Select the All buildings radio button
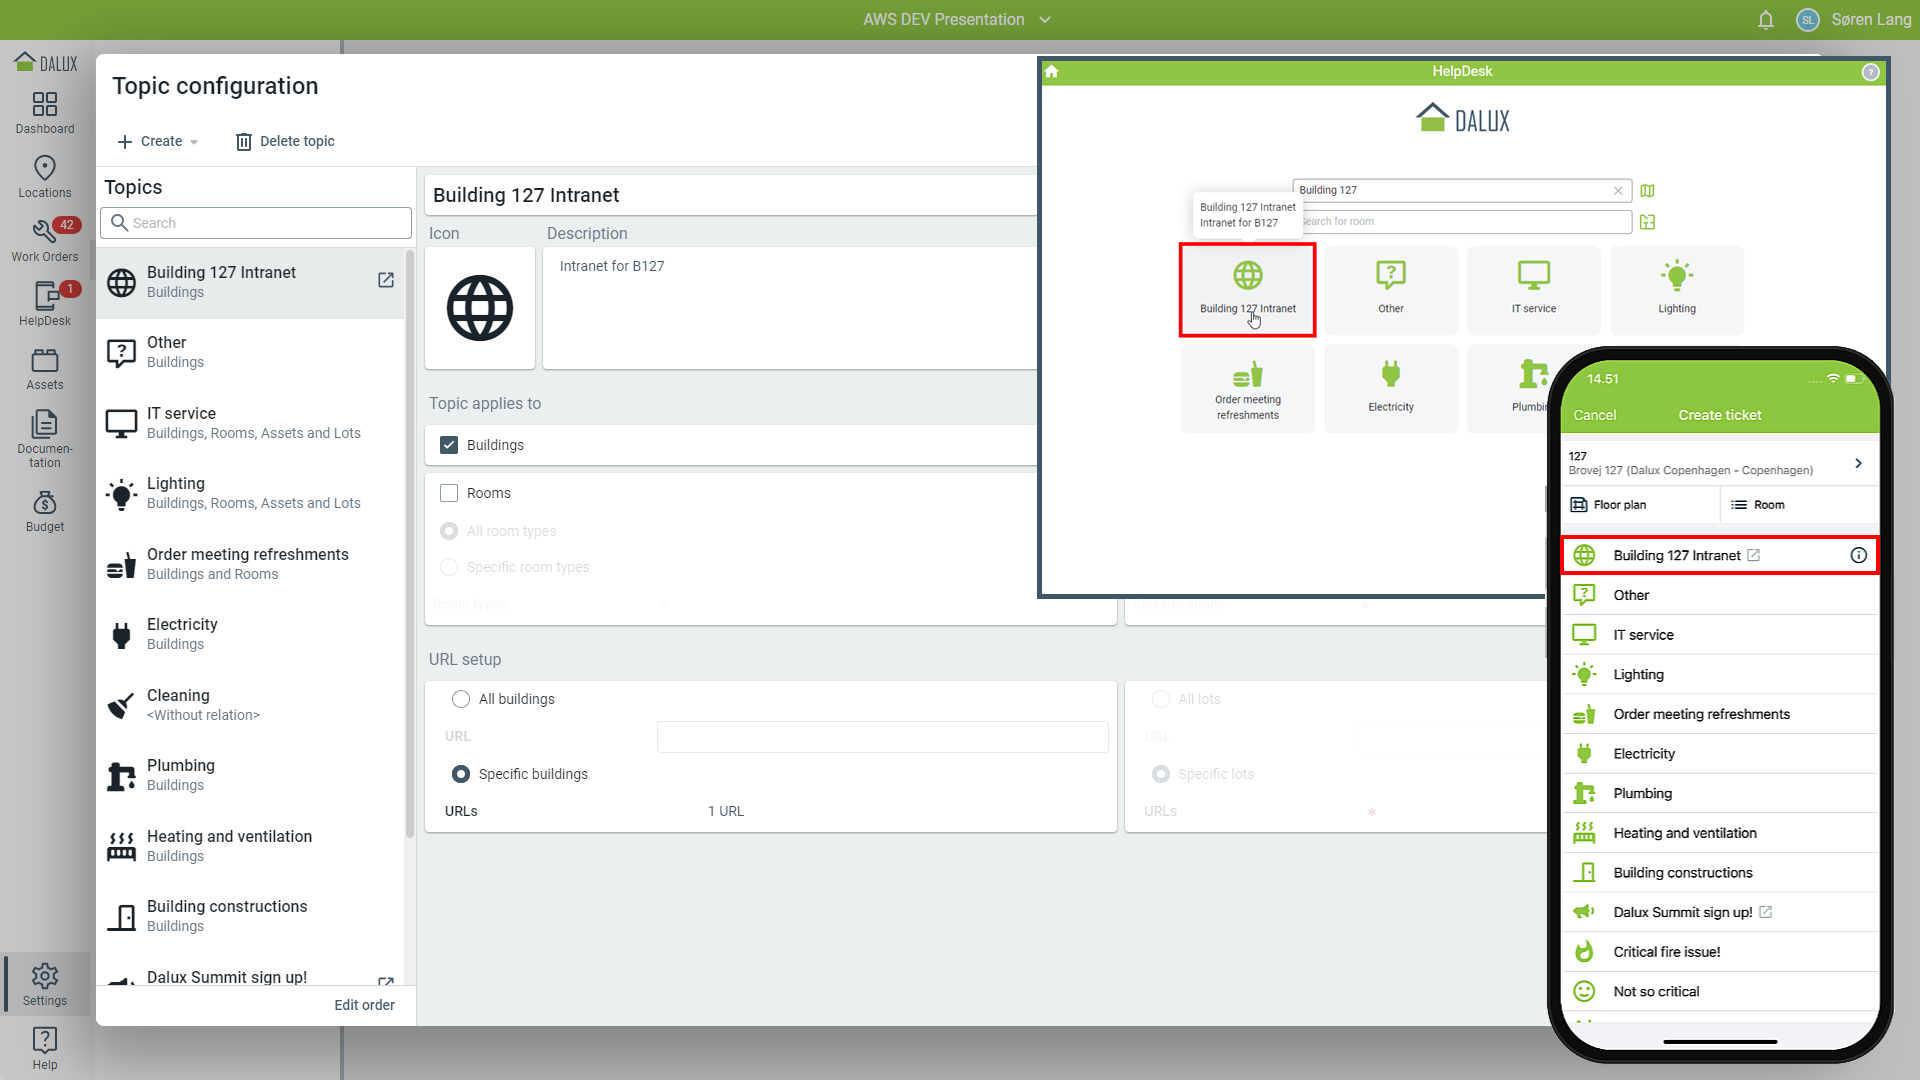 coord(461,699)
